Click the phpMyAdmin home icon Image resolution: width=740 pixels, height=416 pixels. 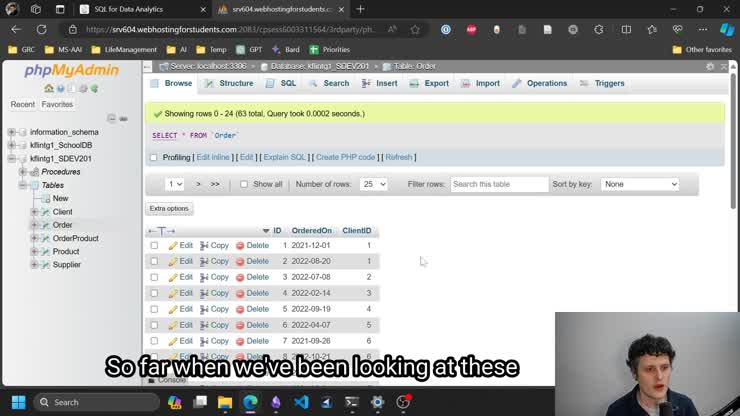pos(48,88)
